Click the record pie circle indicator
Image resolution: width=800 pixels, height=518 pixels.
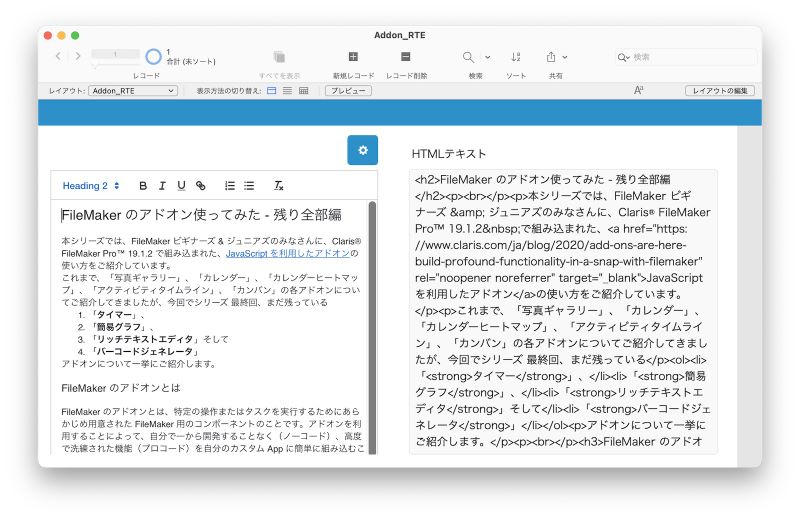click(x=153, y=56)
